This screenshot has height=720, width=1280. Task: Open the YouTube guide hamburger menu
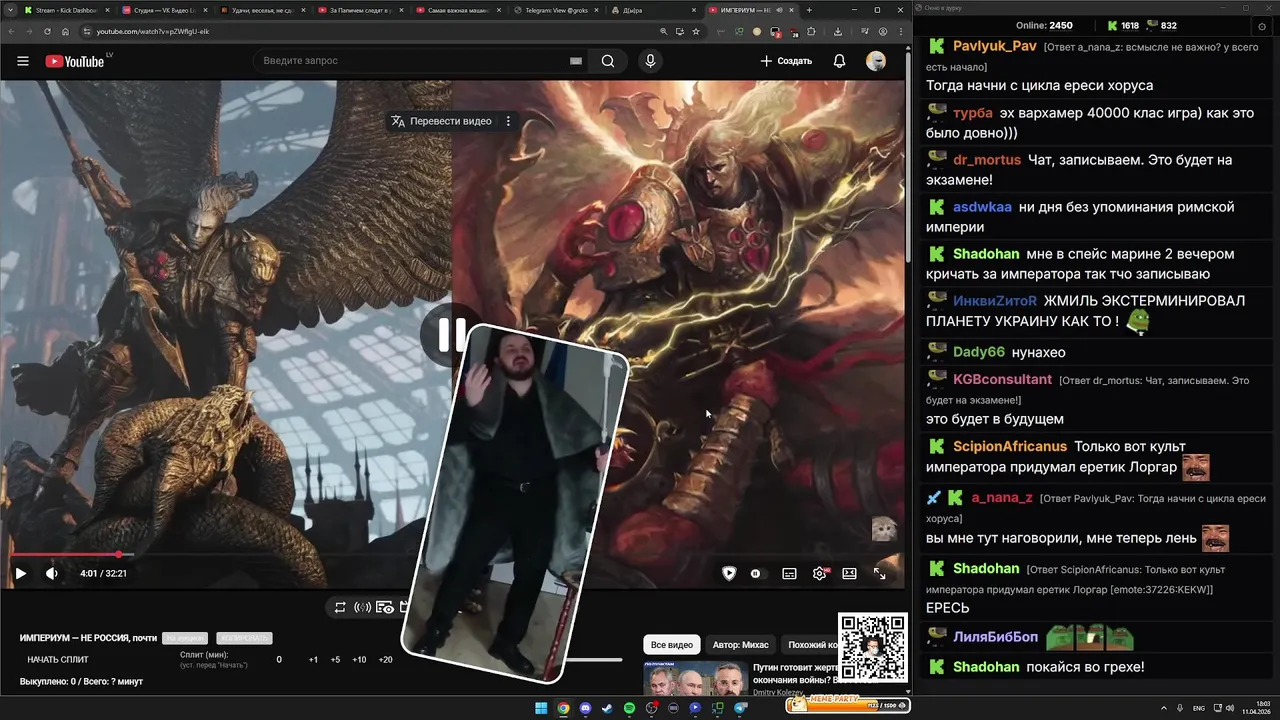[22, 61]
